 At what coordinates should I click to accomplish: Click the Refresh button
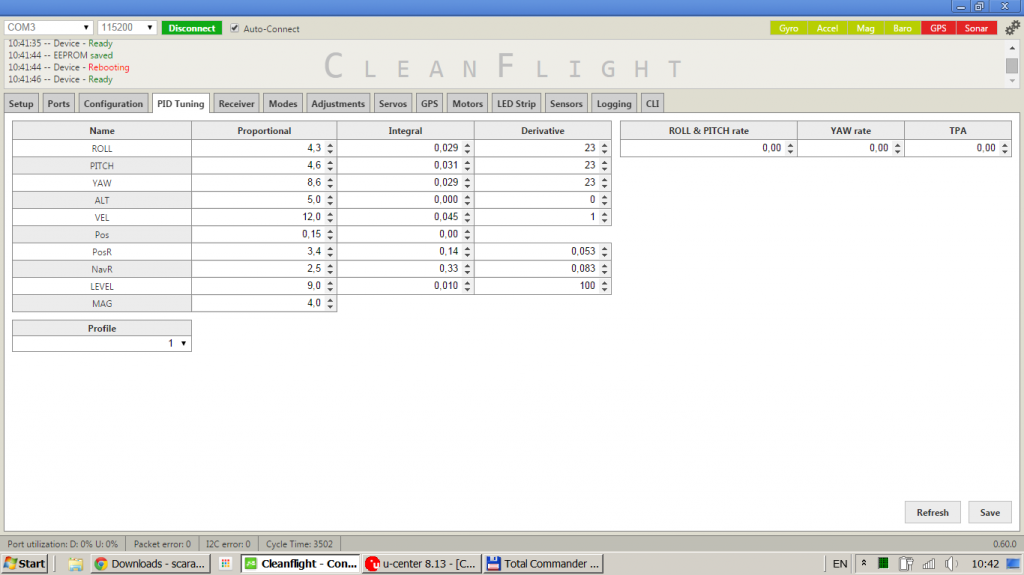click(932, 512)
